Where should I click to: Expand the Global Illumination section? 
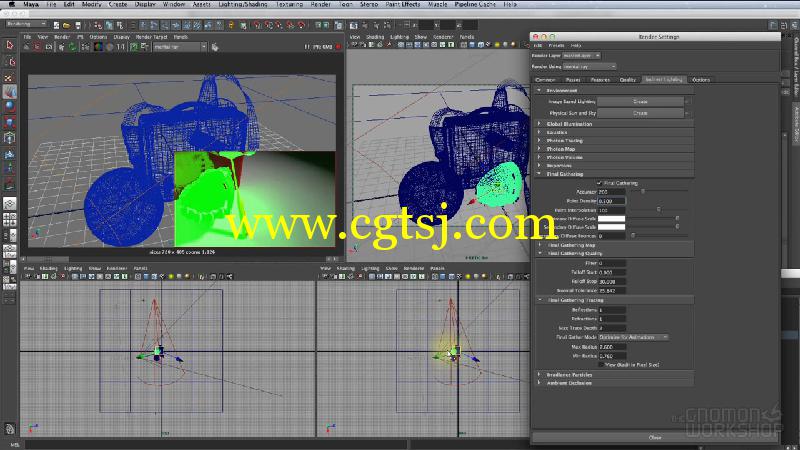click(539, 124)
